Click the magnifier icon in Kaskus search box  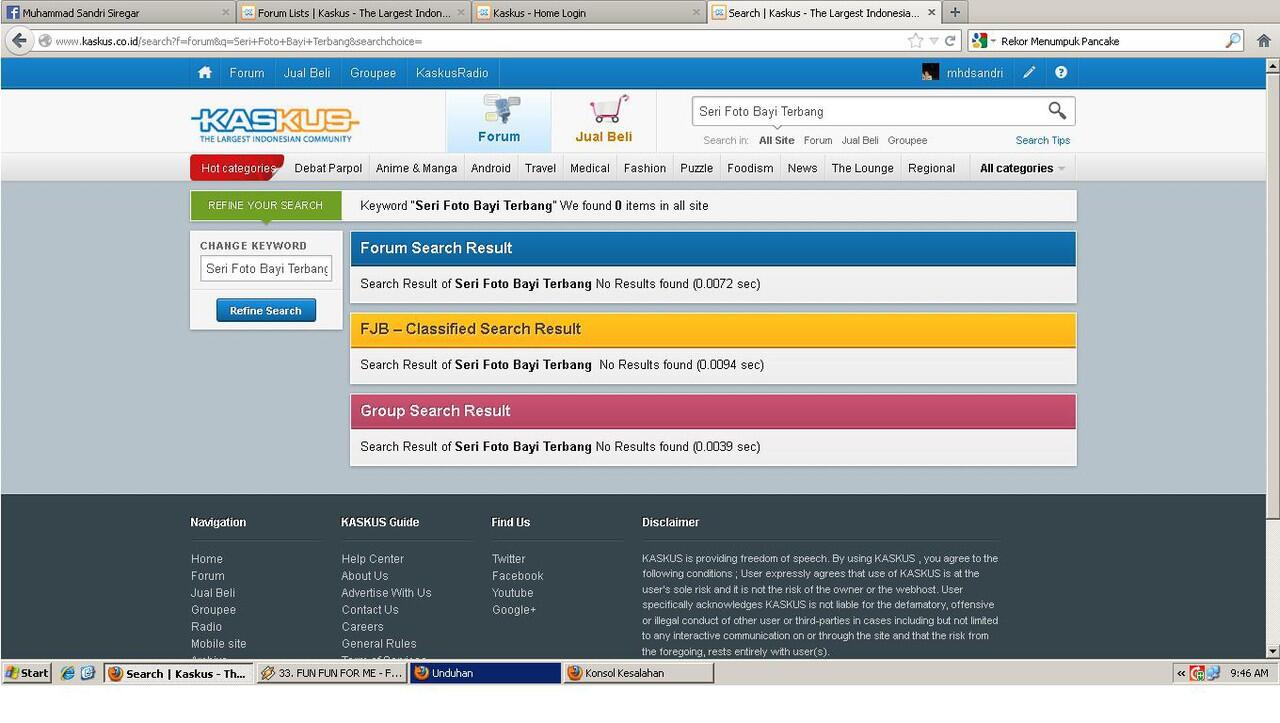point(1057,111)
